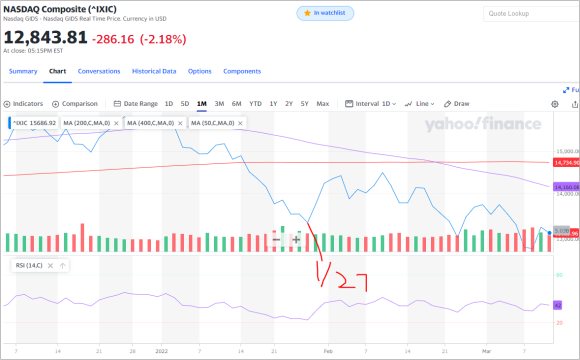Switch to the 5Y range
This screenshot has width=580, height=360.
tap(304, 104)
